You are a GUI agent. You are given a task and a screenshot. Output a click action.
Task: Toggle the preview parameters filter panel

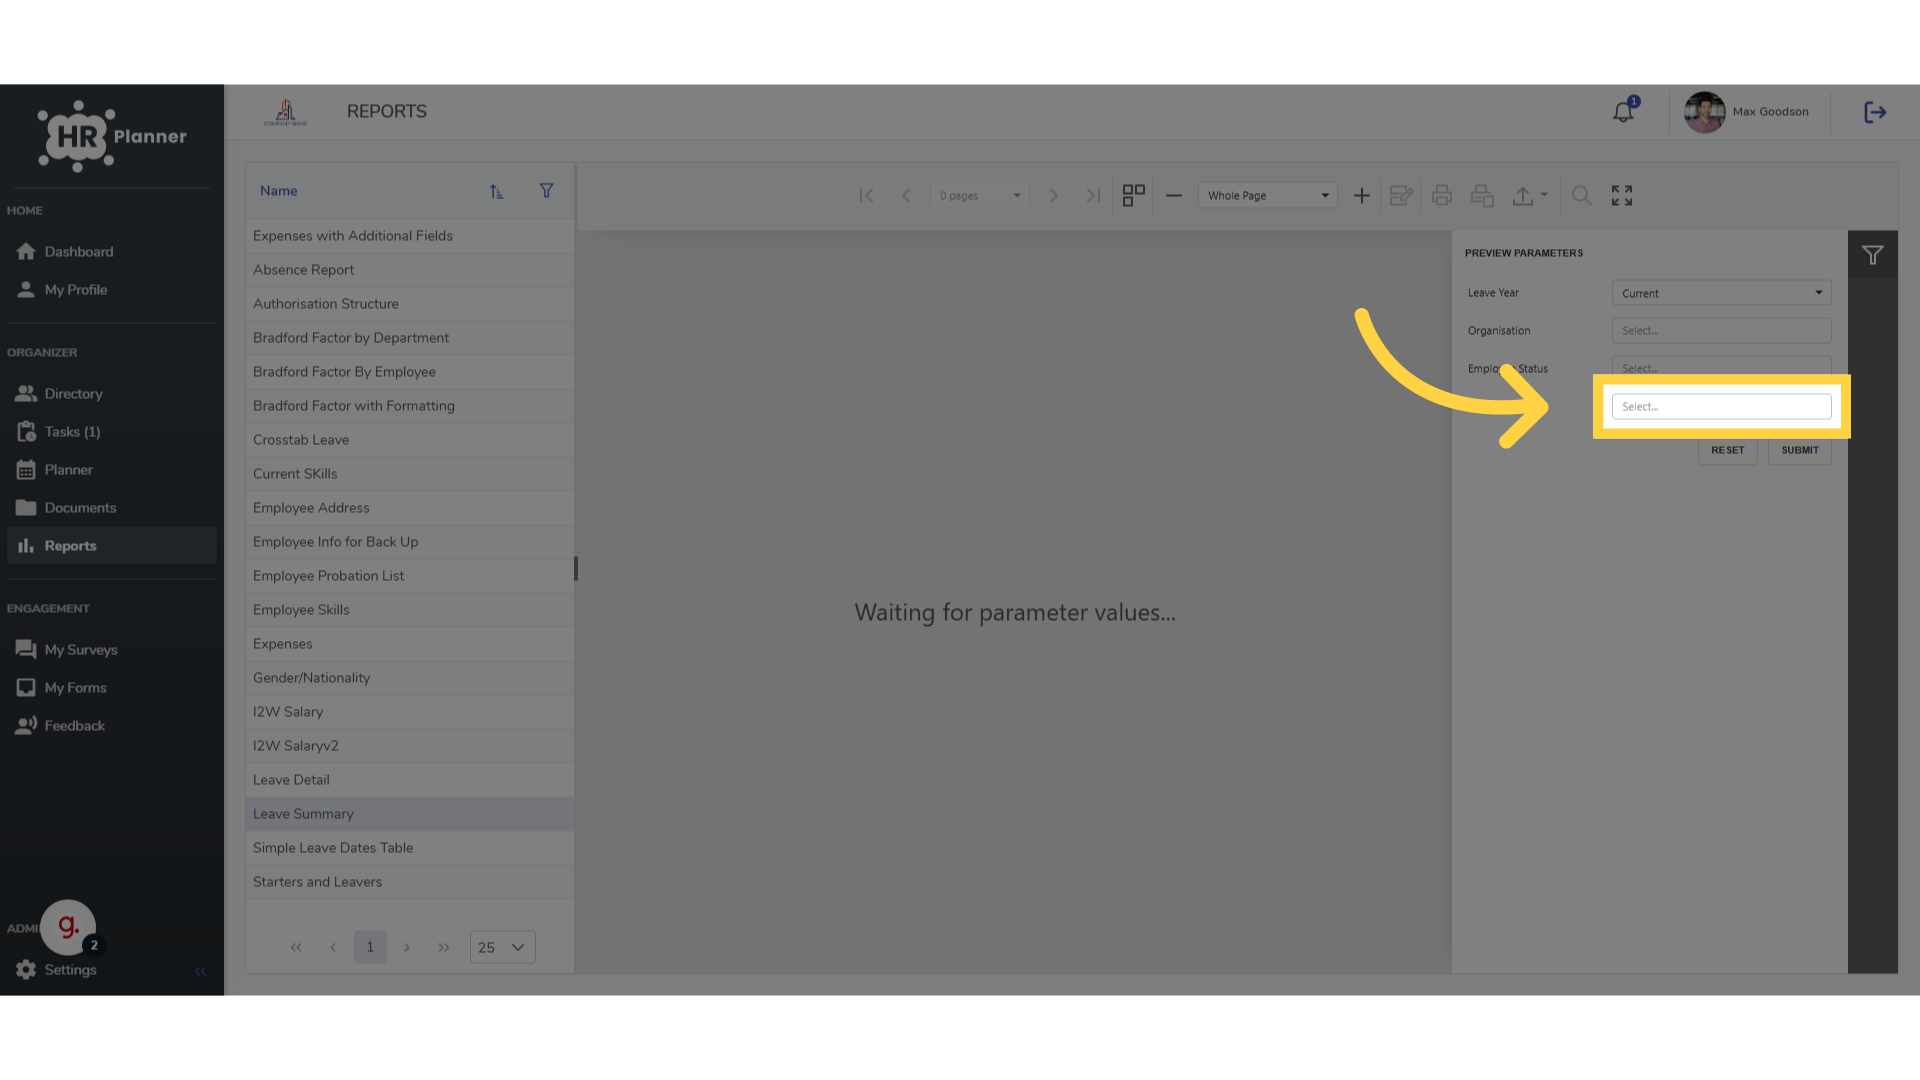(x=1873, y=255)
